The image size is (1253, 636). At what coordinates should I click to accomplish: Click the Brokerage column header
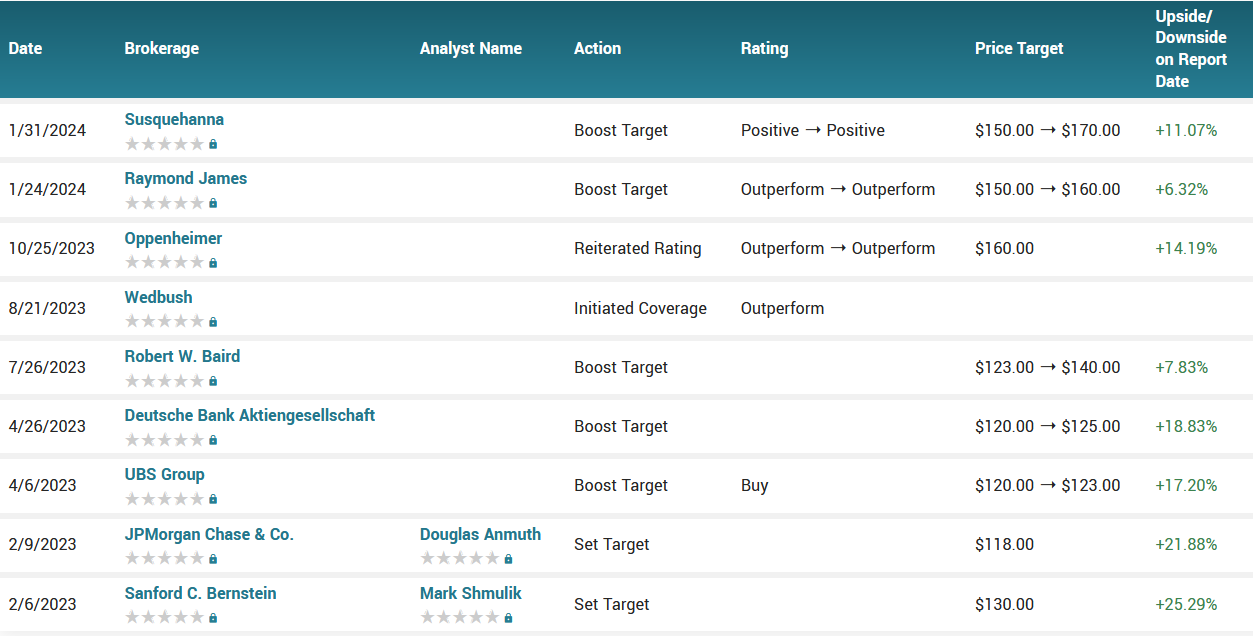coord(161,48)
